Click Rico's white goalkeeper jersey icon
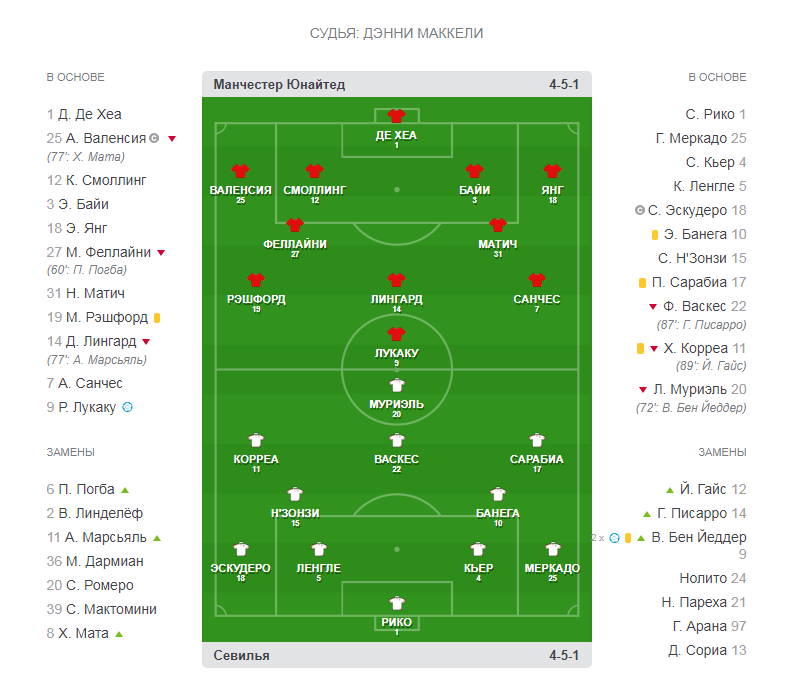 coord(396,602)
